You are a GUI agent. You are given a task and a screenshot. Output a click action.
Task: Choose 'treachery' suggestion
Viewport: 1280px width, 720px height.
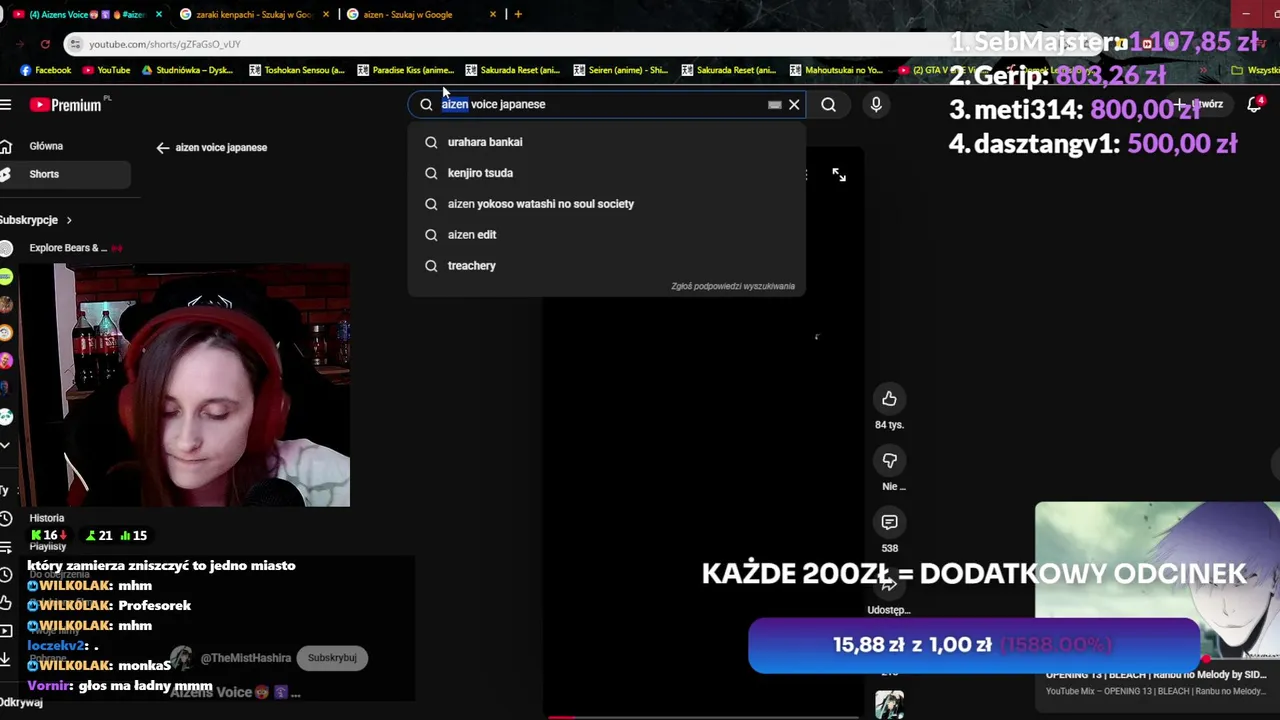(606, 266)
